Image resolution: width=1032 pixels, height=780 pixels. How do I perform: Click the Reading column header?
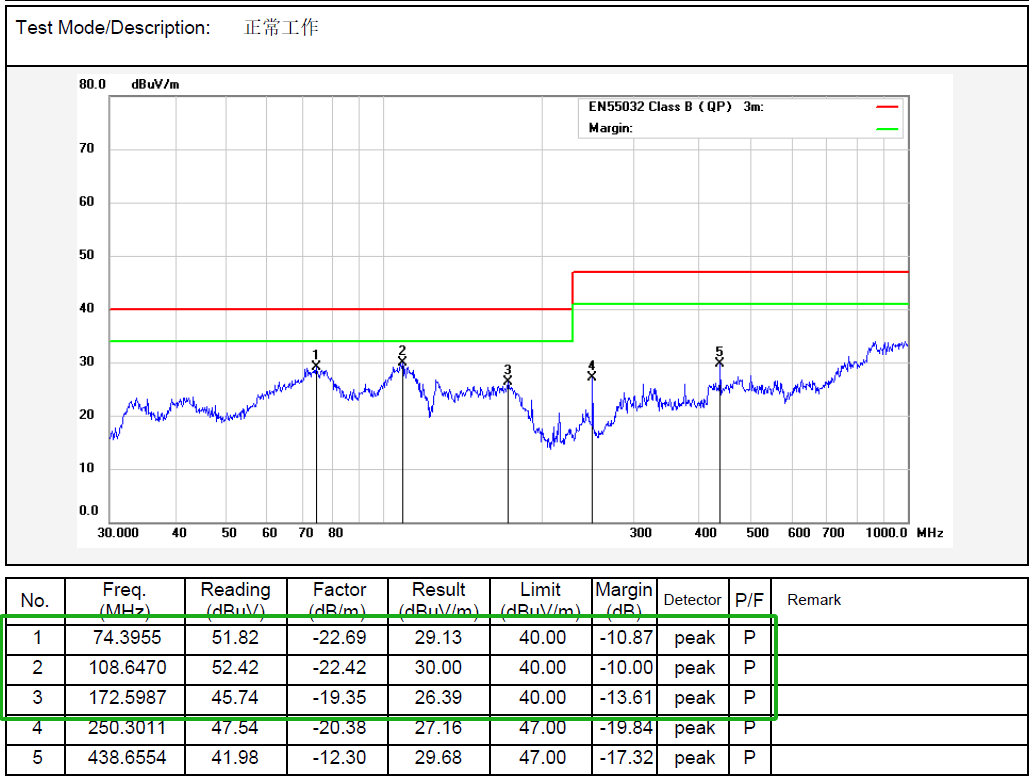pos(235,600)
